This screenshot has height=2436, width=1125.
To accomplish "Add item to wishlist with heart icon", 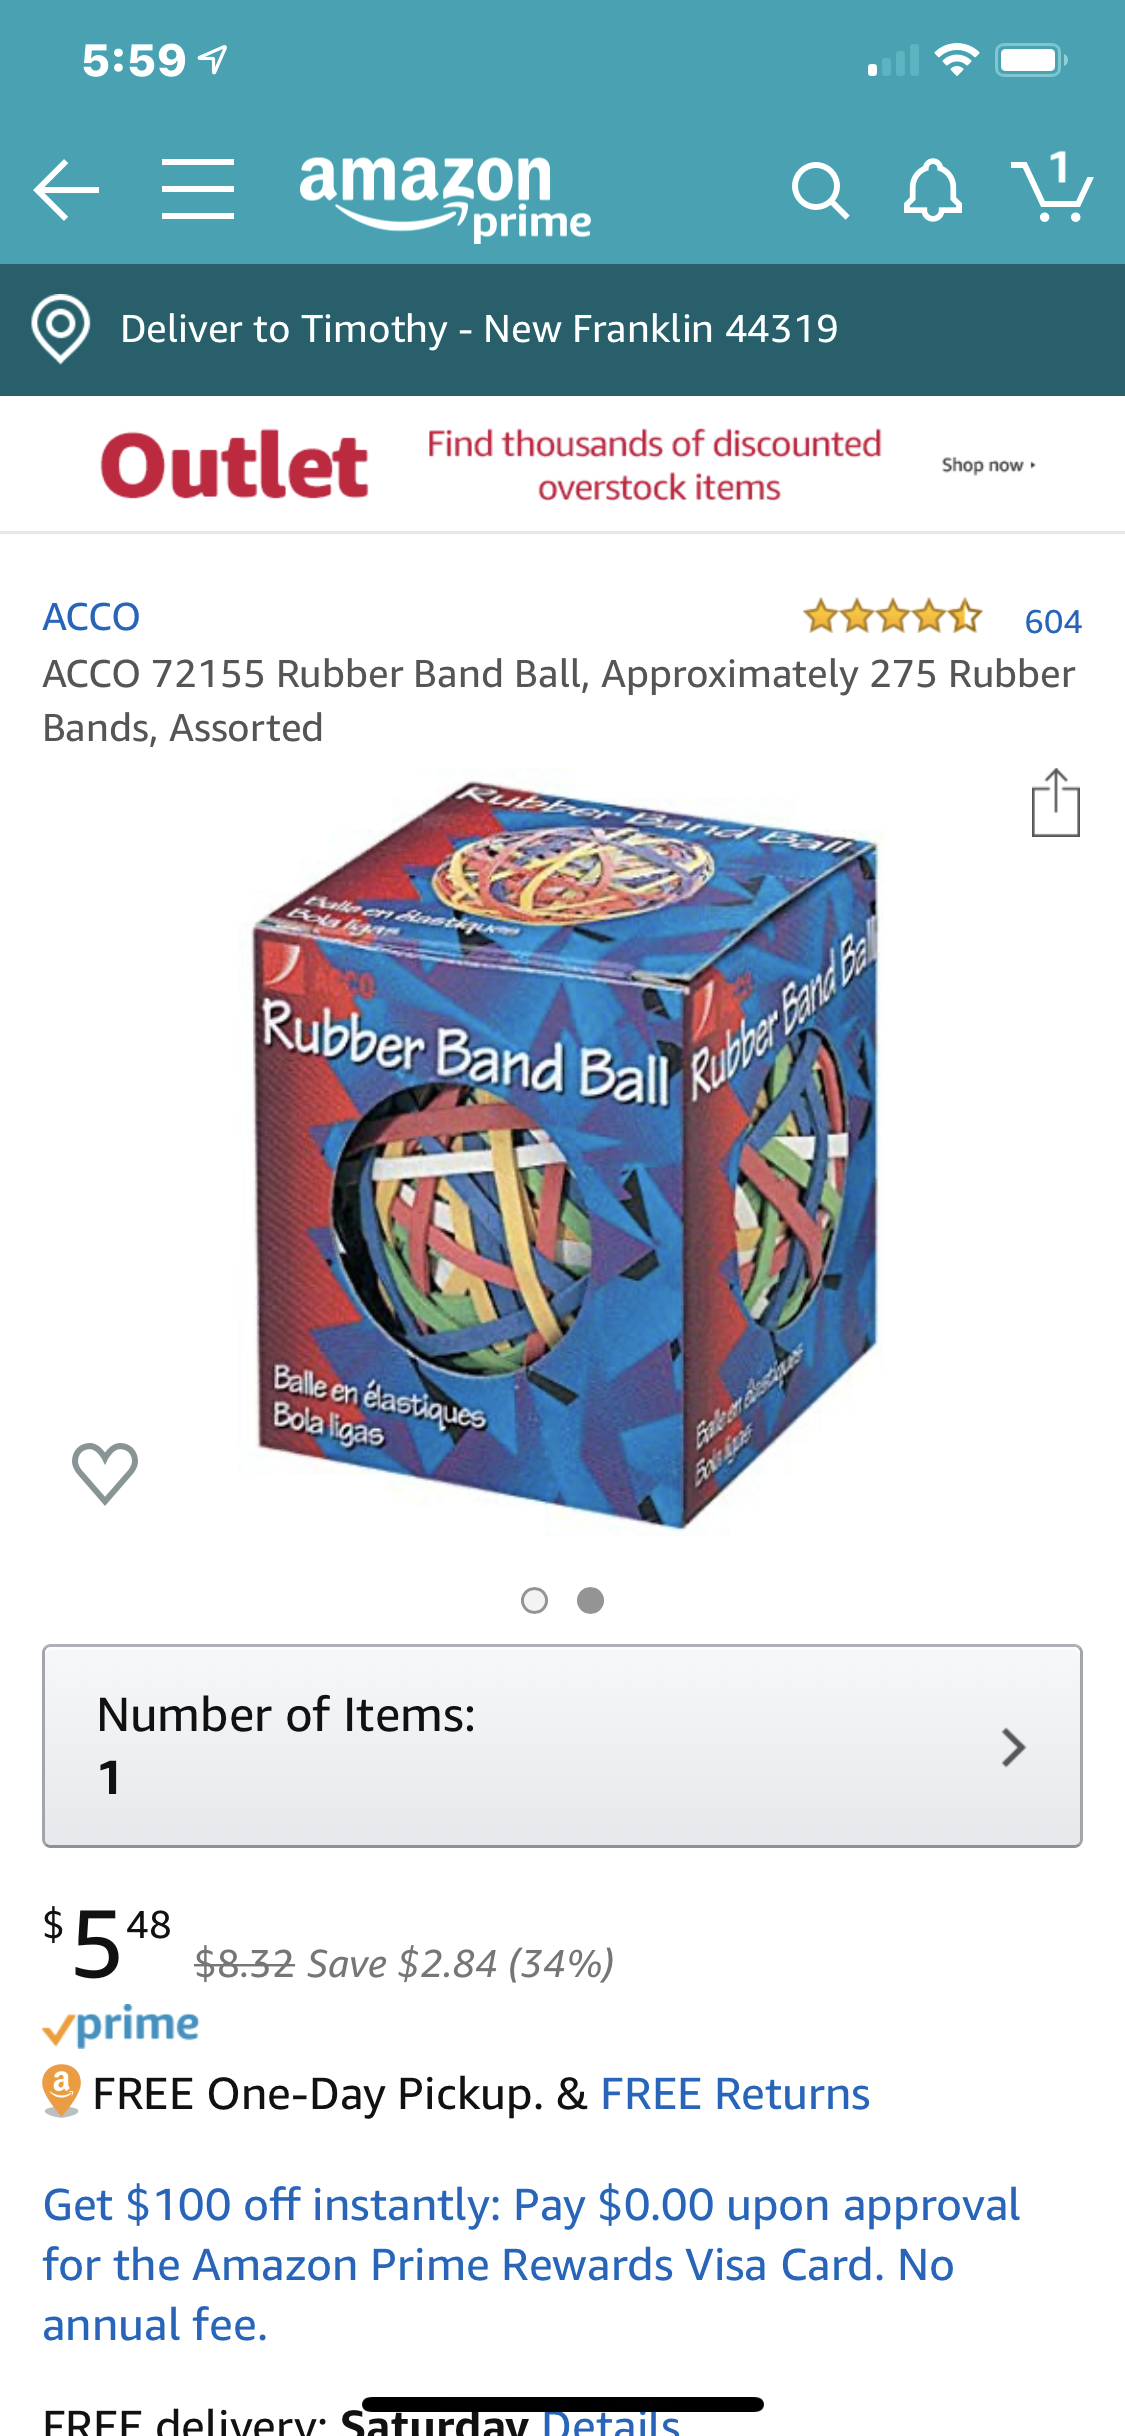I will coord(105,1473).
